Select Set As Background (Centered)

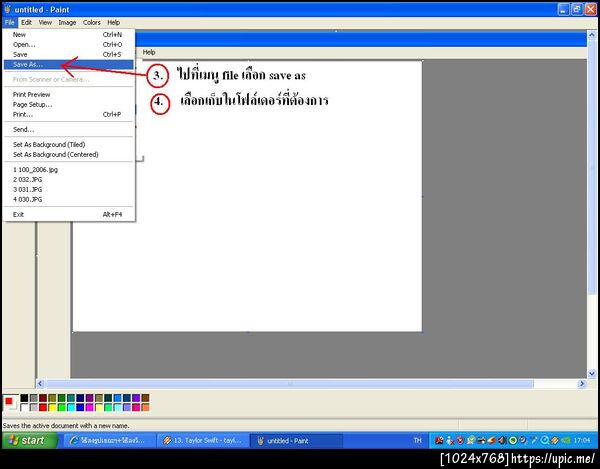tap(69, 155)
